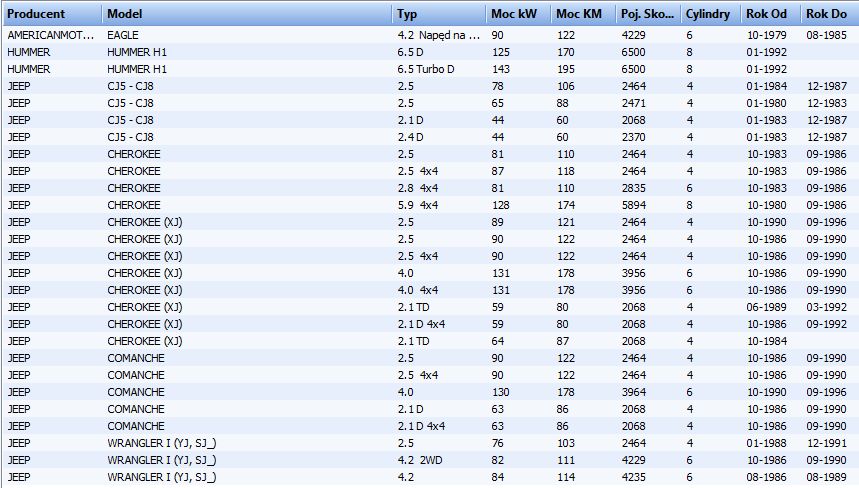
Task: Click the 103 KM power cell
Action: [x=566, y=443]
